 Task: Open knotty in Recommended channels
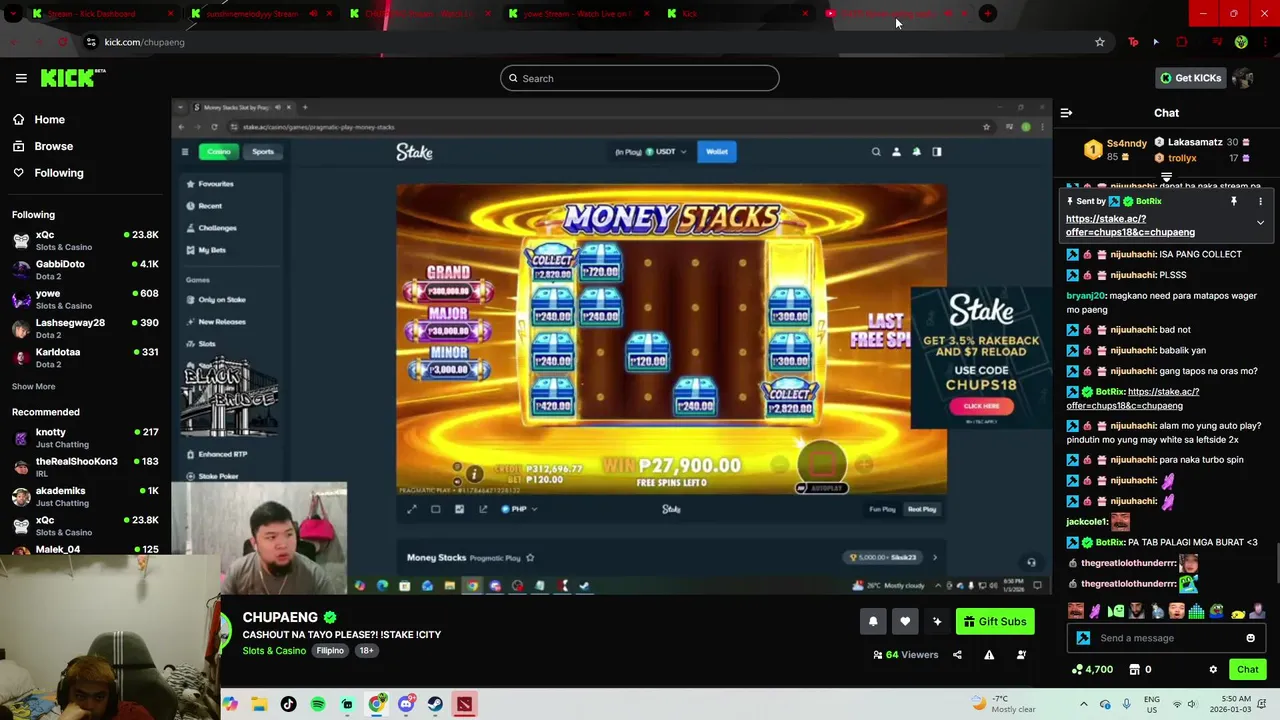[x=85, y=437]
